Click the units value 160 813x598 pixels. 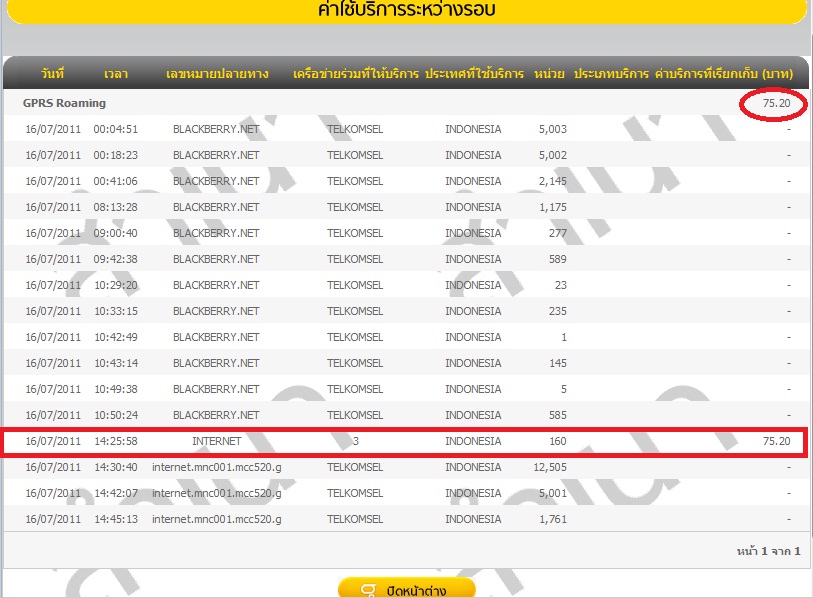point(558,441)
